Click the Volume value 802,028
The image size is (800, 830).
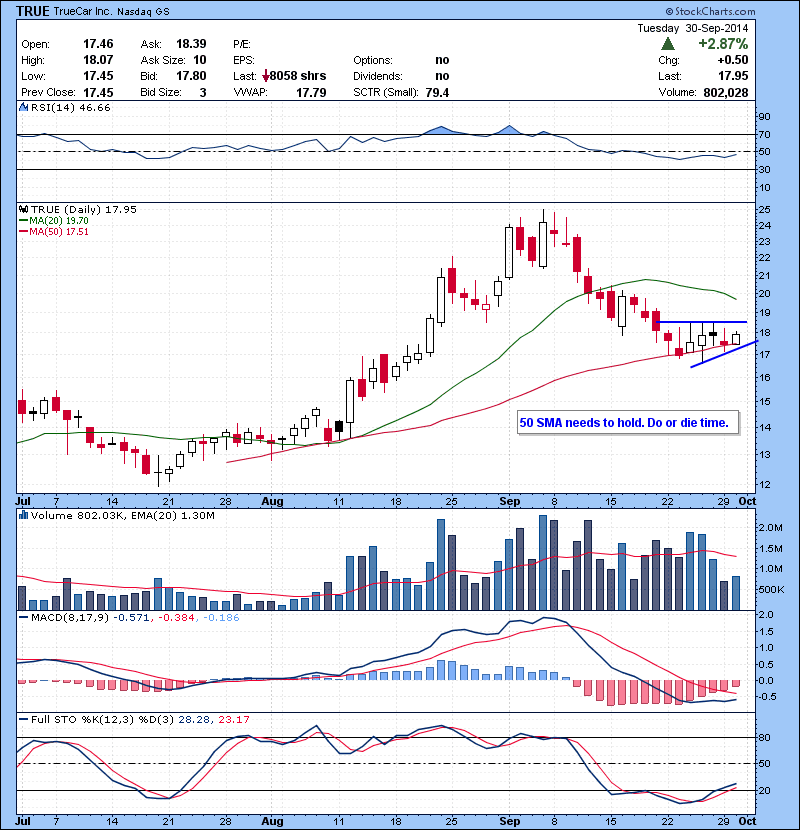[x=726, y=93]
